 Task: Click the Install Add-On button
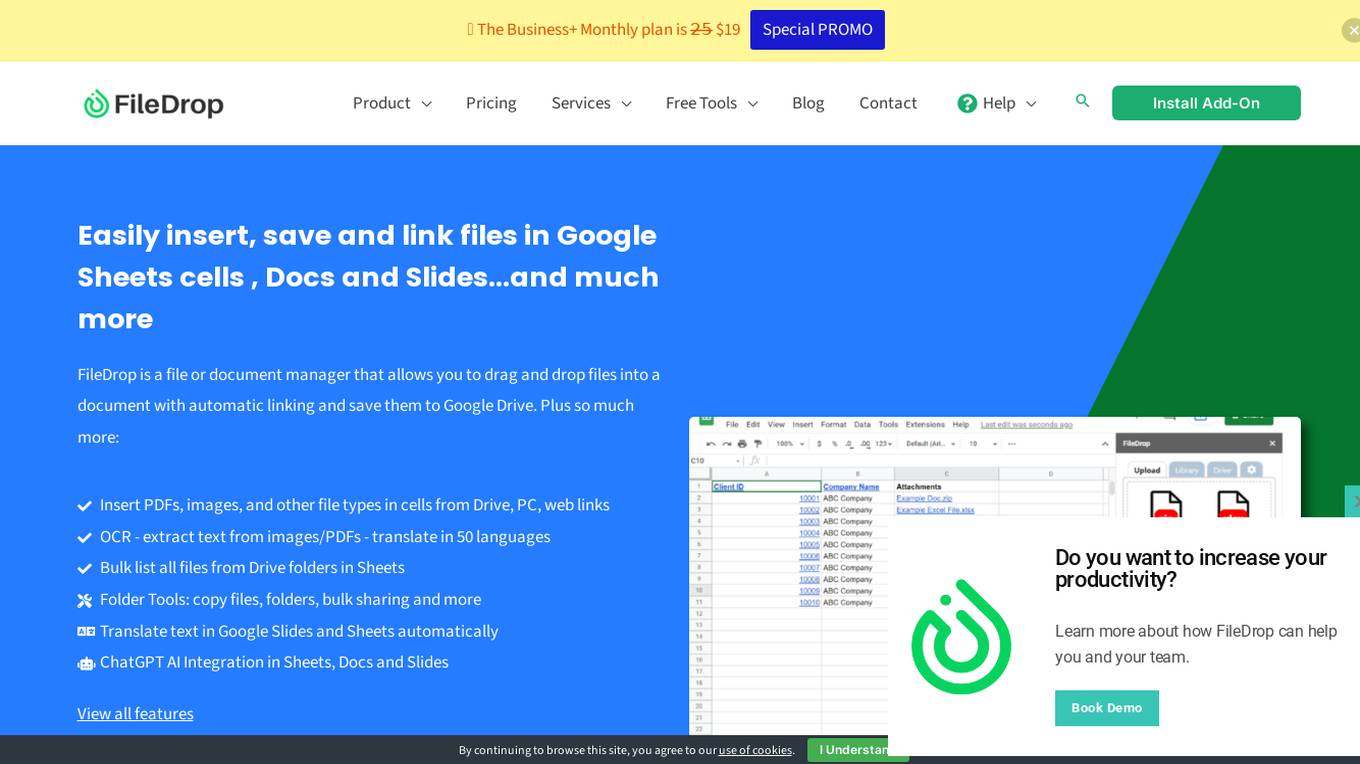pos(1206,103)
